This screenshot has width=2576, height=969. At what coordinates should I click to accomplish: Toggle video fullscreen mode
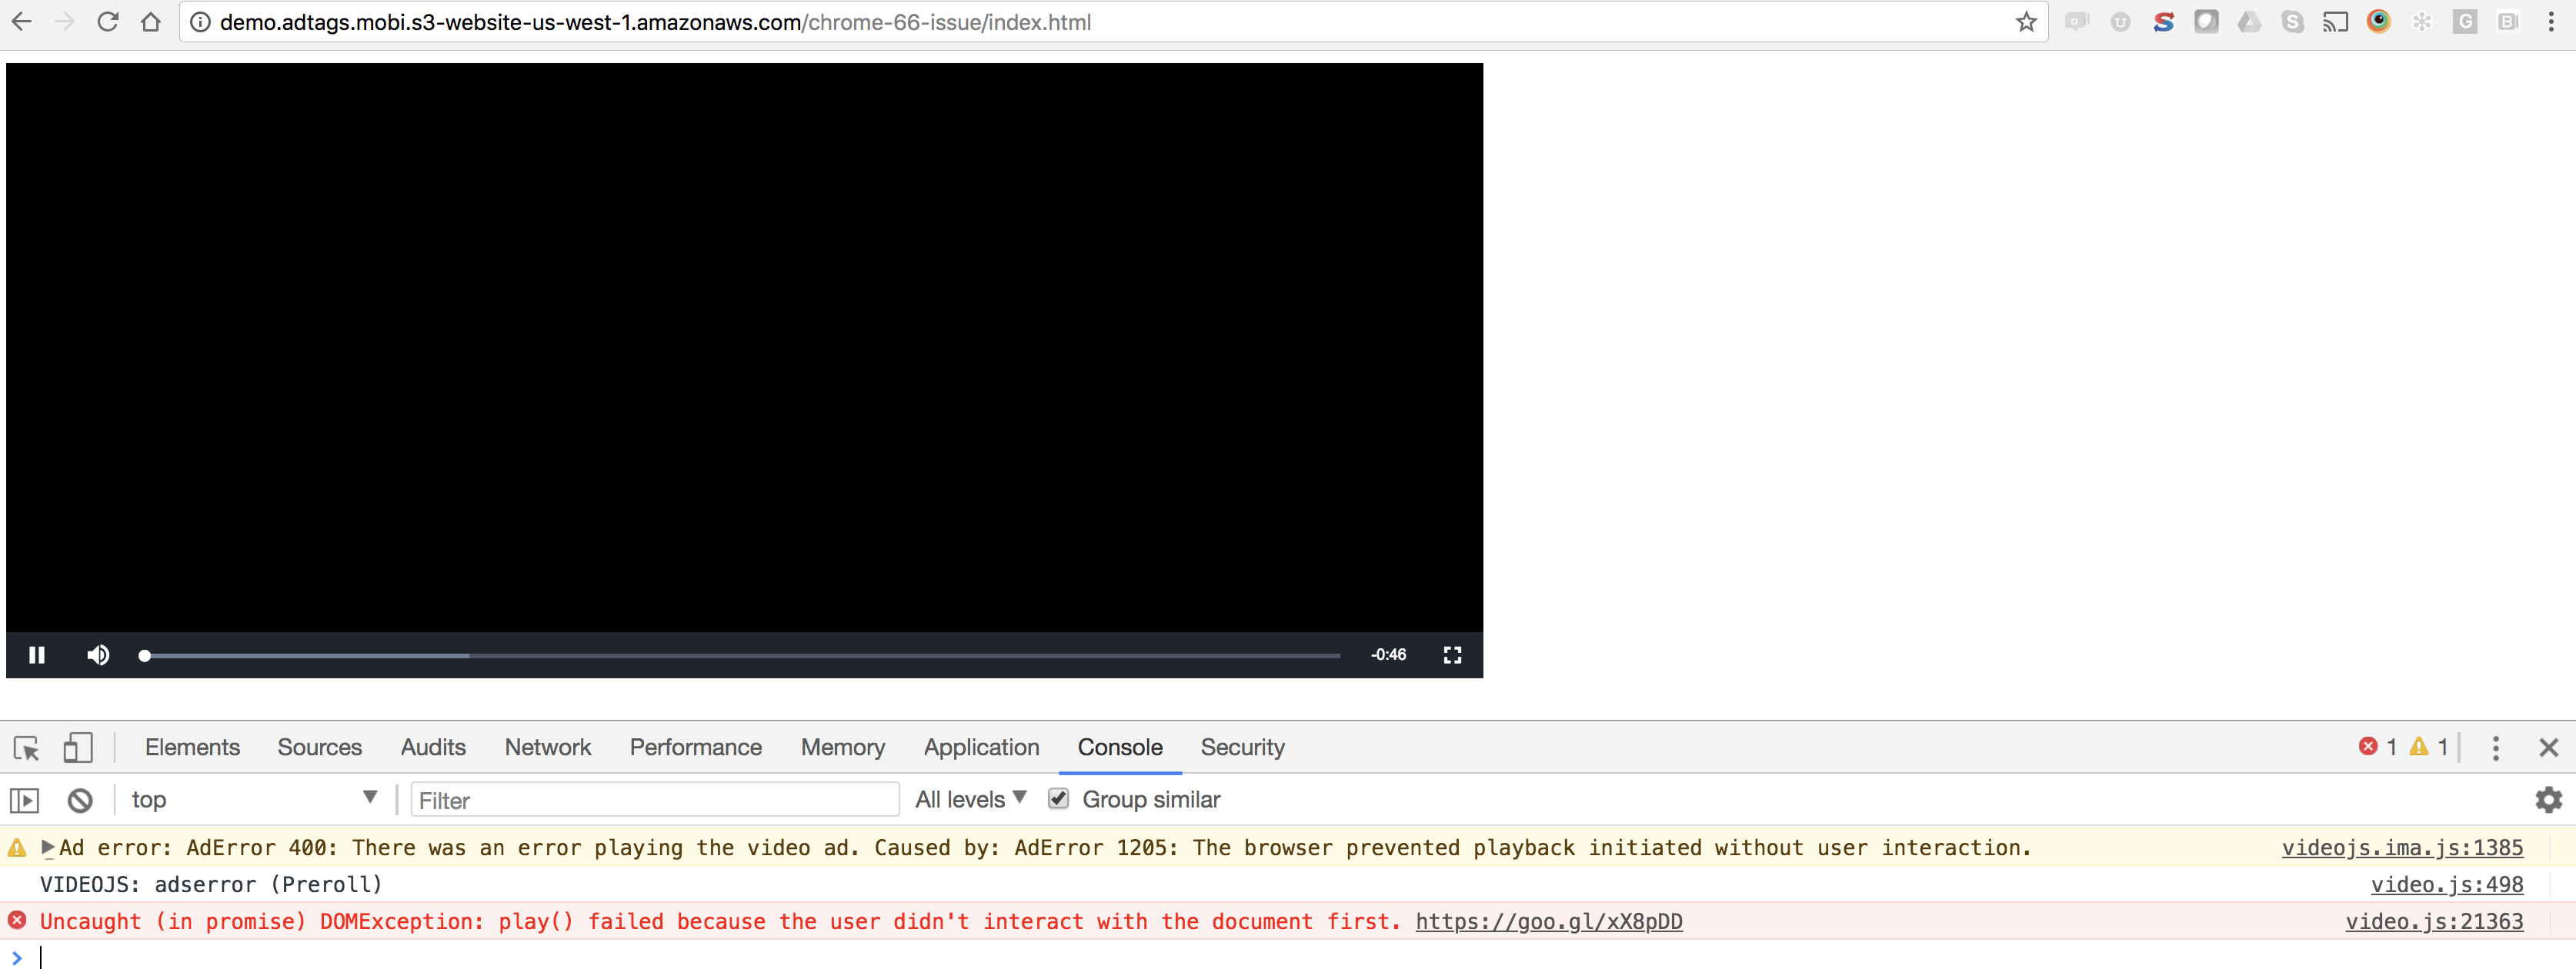(1452, 655)
